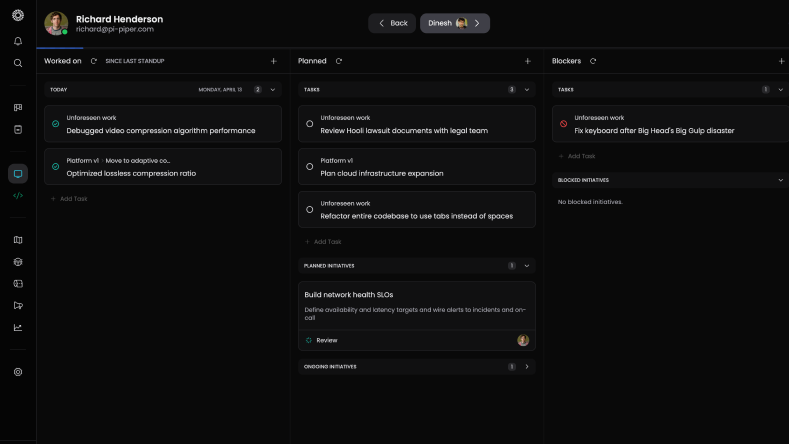Screen dimensions: 789x444
Task: Click the plus icon in Planned column header
Action: point(527,61)
